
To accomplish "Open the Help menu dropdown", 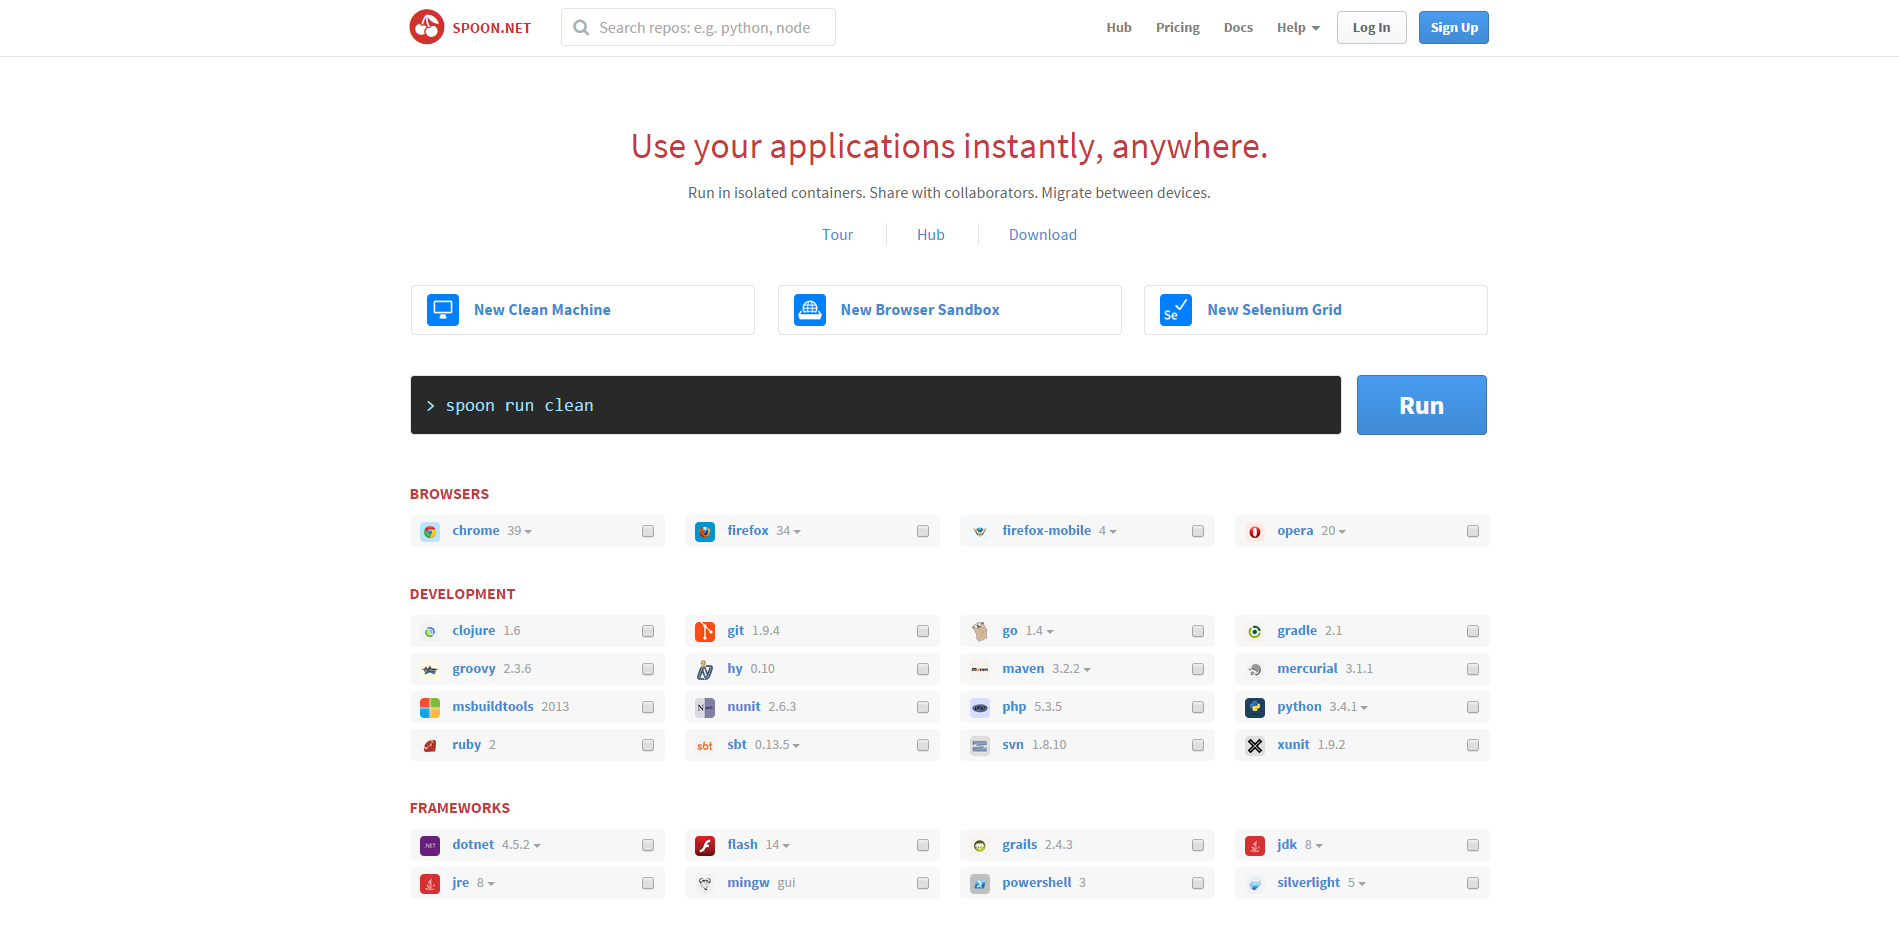I will [1298, 28].
